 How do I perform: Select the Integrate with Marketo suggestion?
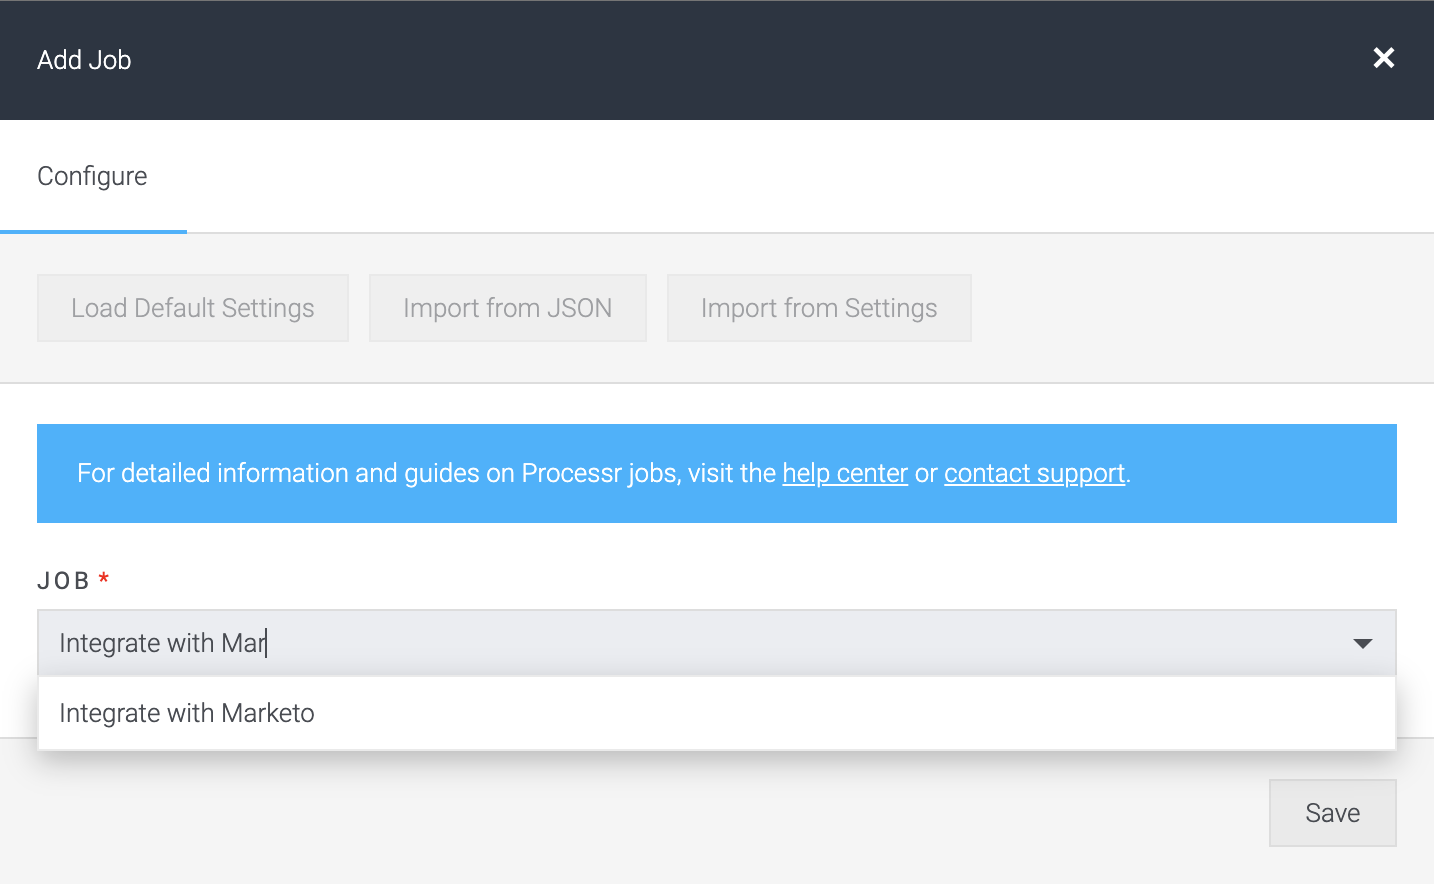[187, 713]
